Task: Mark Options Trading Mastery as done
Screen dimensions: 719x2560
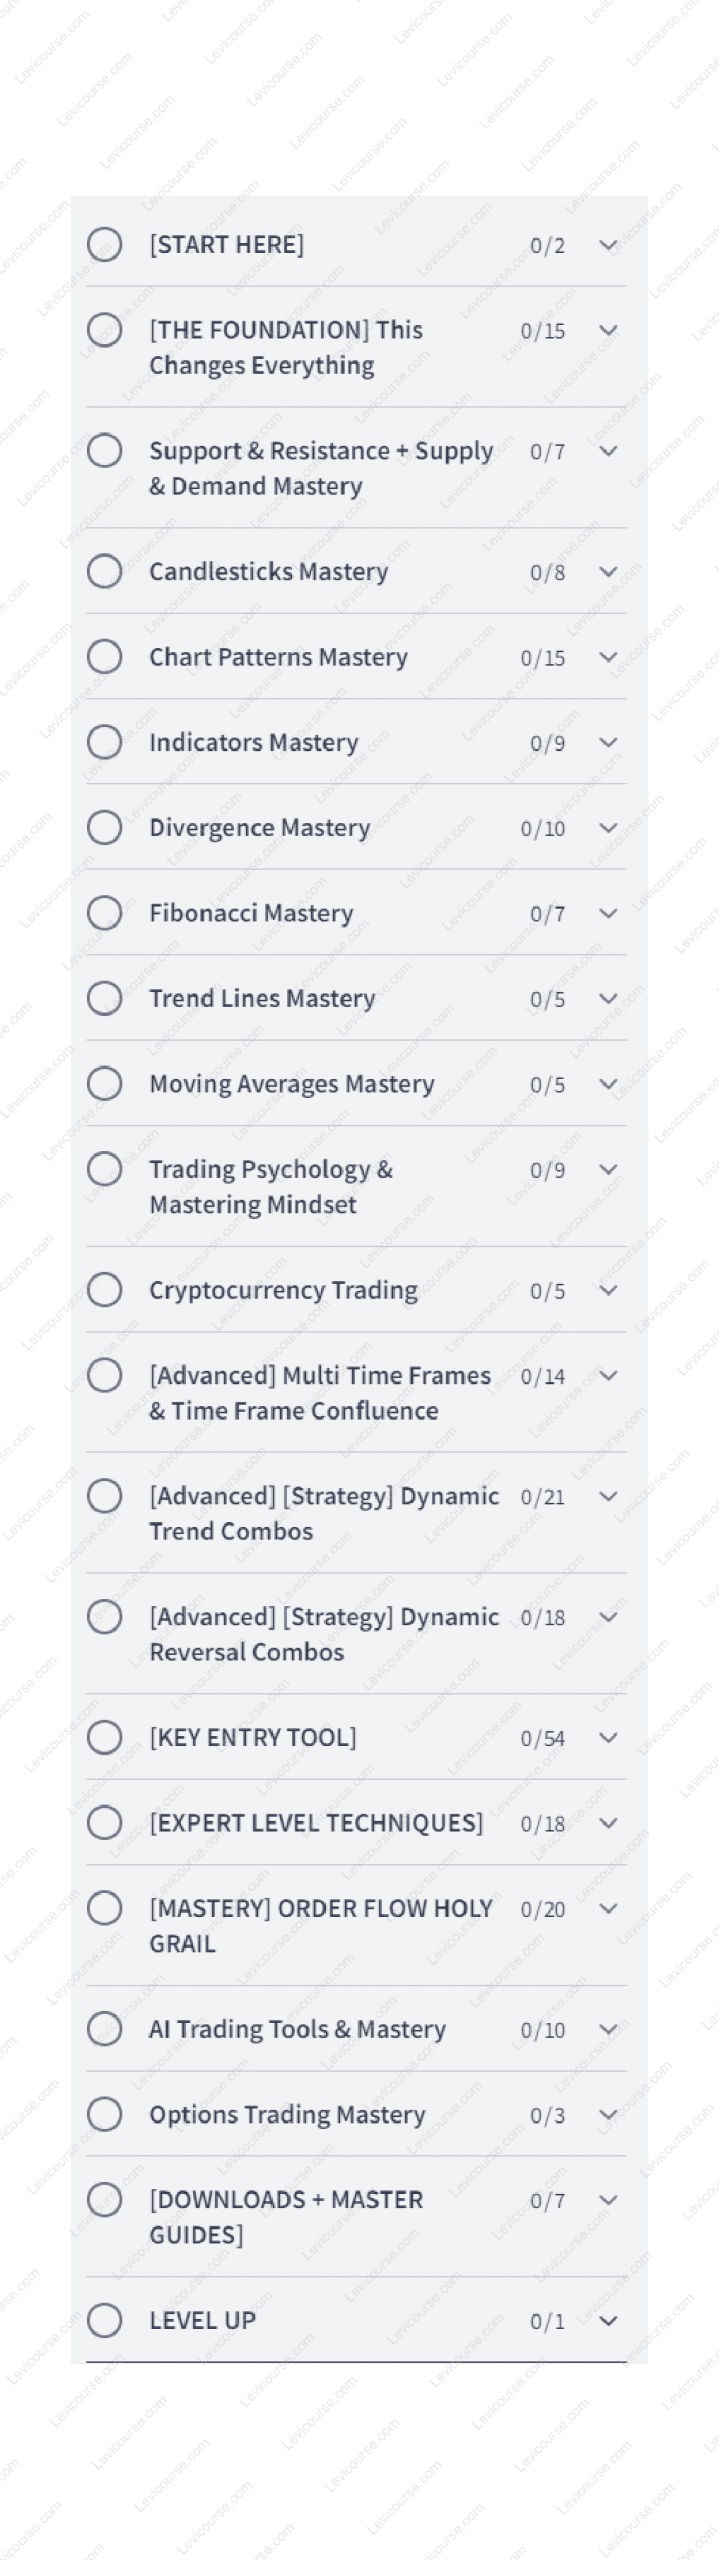Action: (104, 2114)
